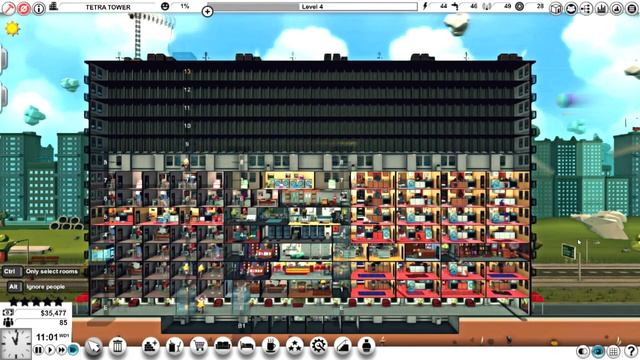Click the 1% satisfaction value
This screenshot has height=360, width=640.
pos(184,7)
